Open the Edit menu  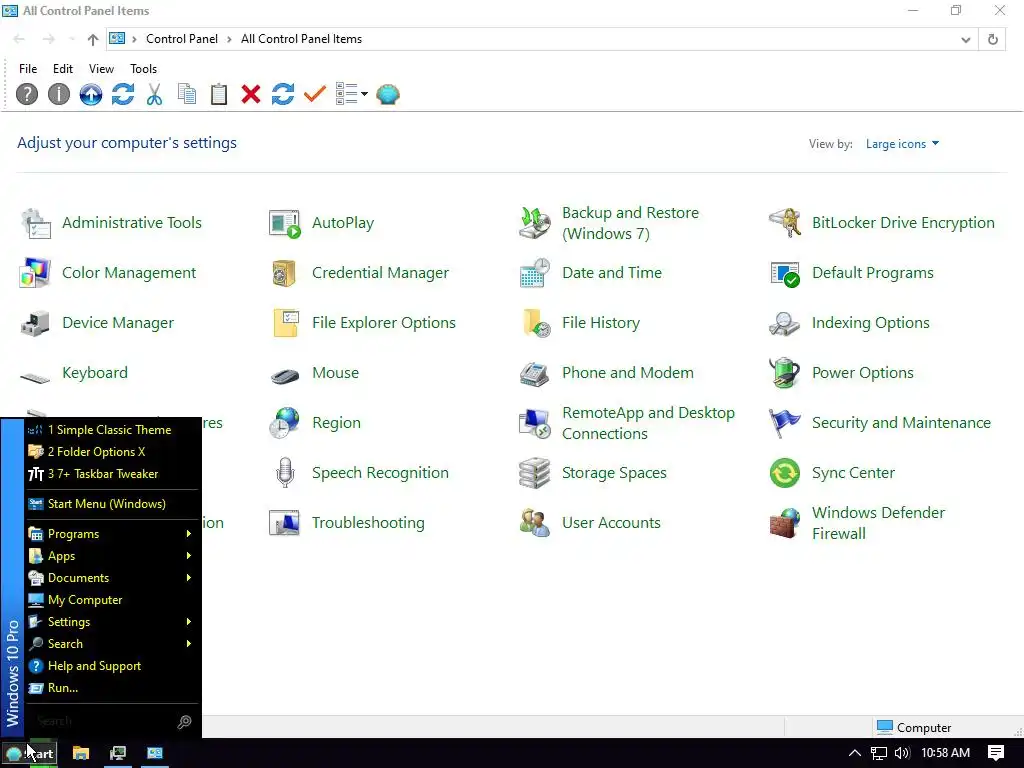coord(63,69)
